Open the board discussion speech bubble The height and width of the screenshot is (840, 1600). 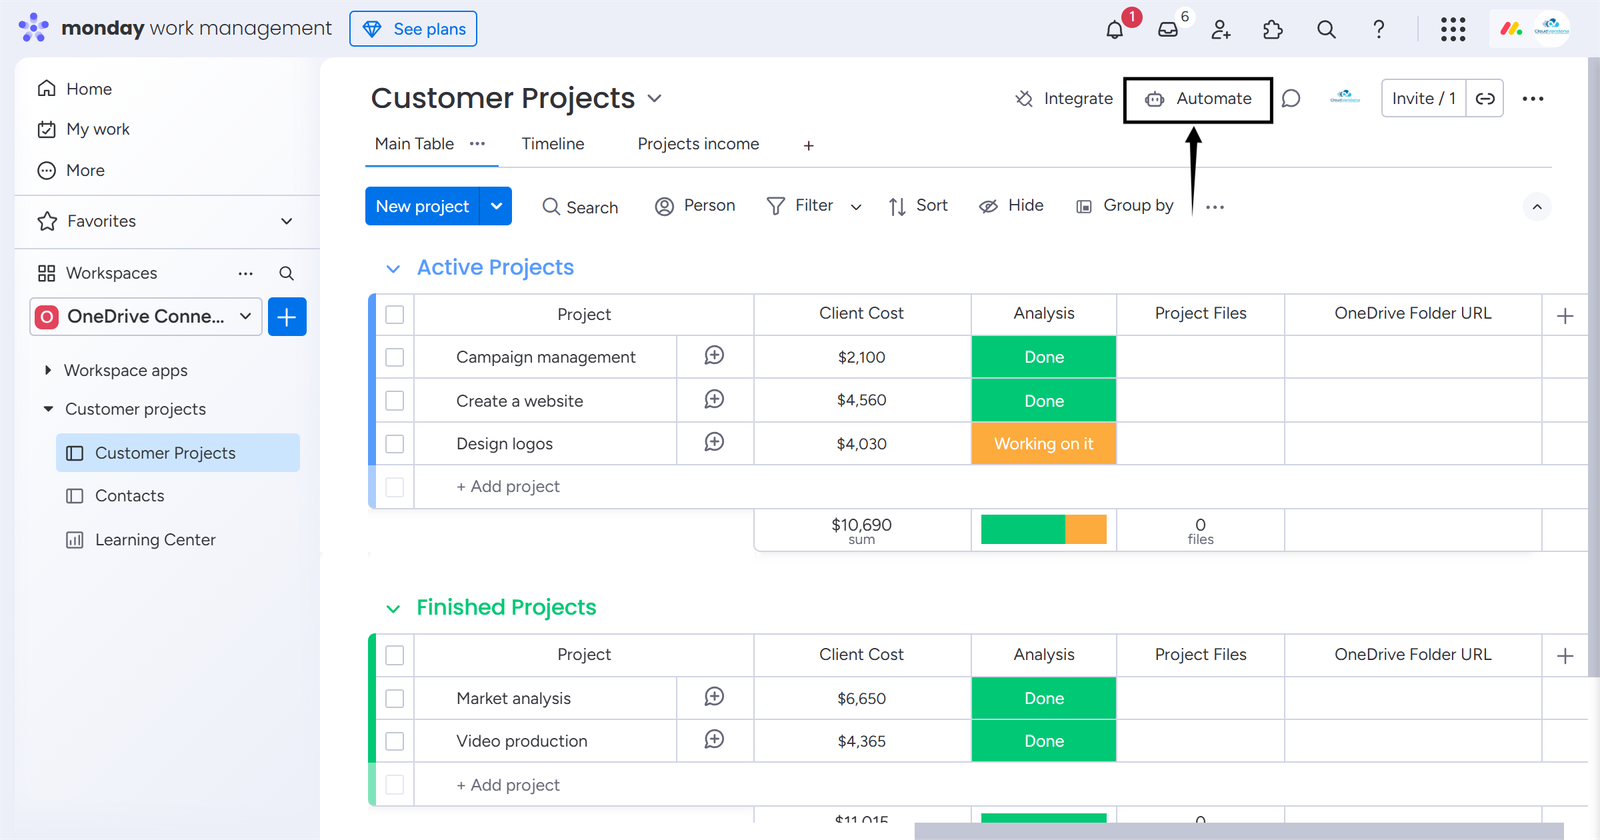coord(1291,99)
